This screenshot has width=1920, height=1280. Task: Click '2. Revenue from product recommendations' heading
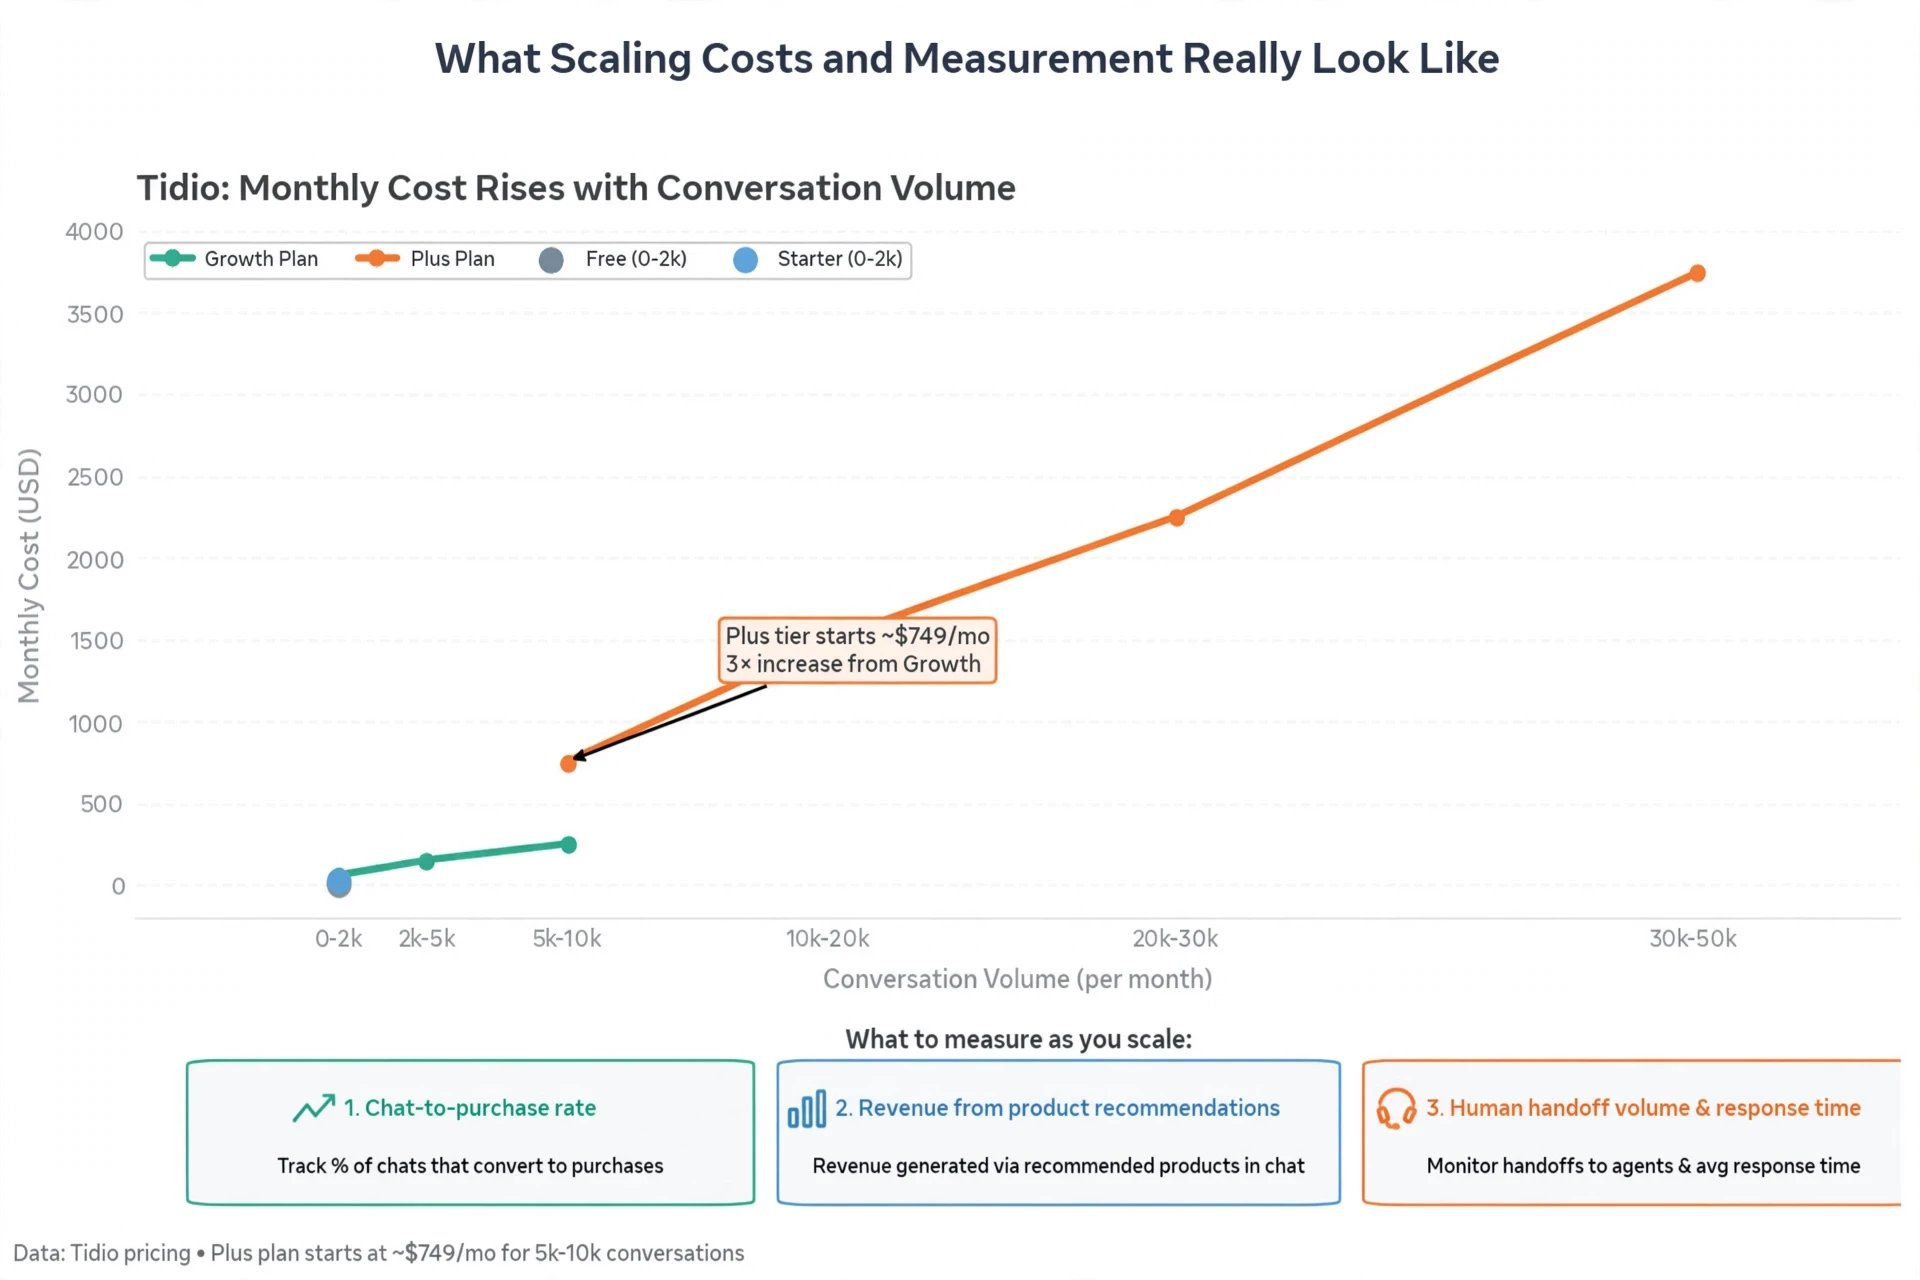point(1058,1108)
